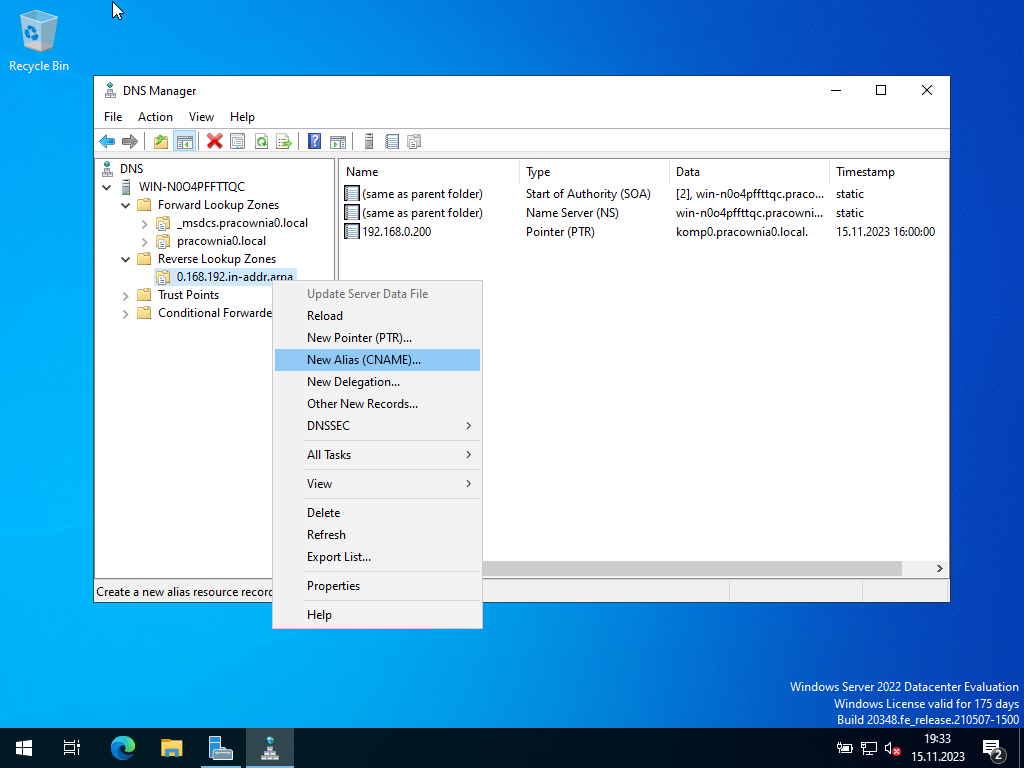Collapse the WIN-N0O4PFFTTQC server node

pos(107,187)
